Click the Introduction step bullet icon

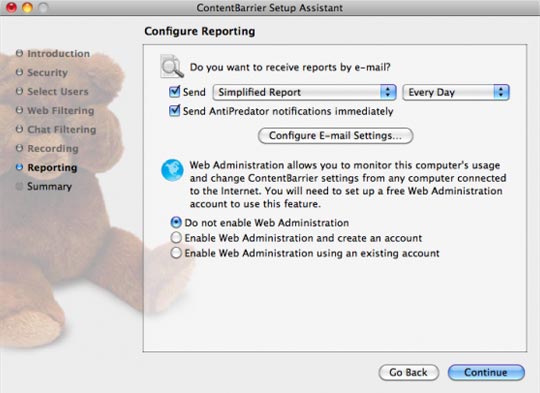click(x=20, y=53)
